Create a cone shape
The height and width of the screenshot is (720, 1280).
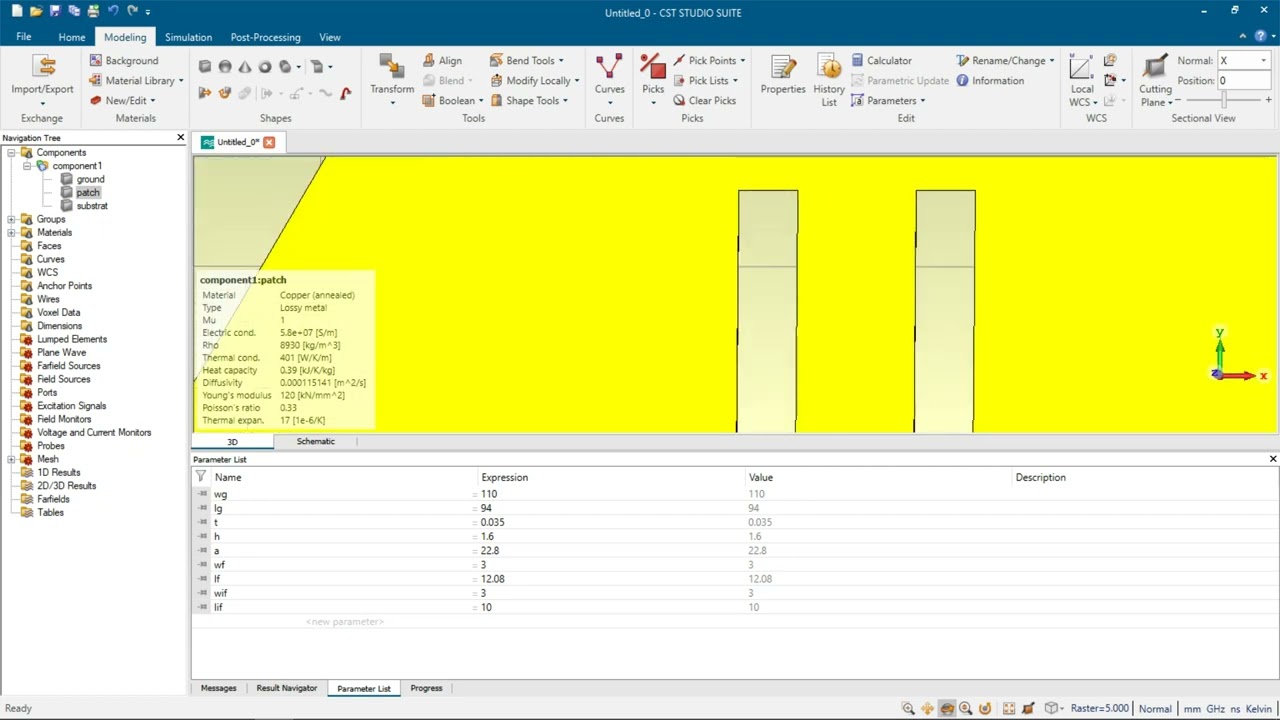tap(245, 67)
